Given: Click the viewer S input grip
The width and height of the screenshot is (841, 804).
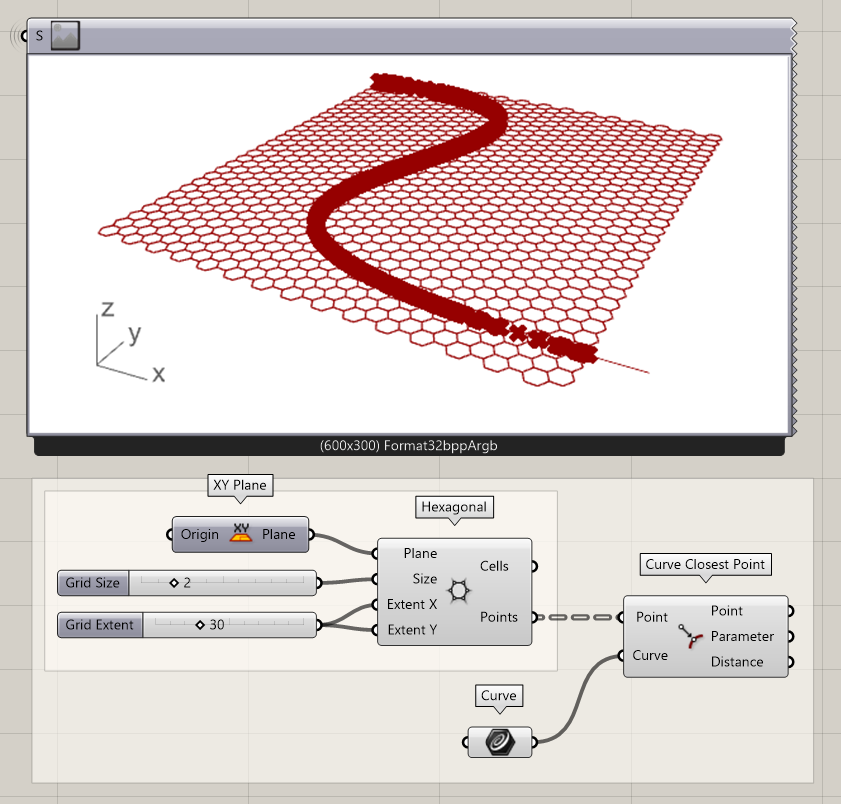Looking at the screenshot, I should tap(24, 36).
